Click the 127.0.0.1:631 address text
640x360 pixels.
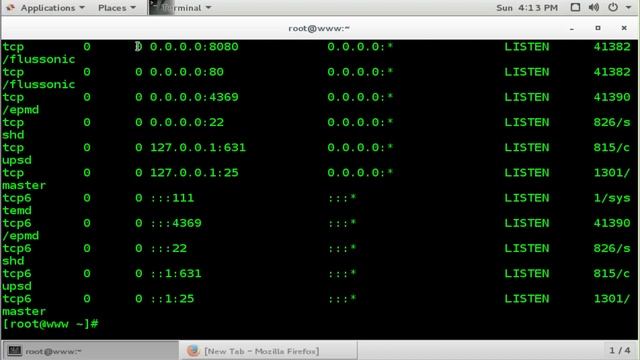[x=198, y=147]
